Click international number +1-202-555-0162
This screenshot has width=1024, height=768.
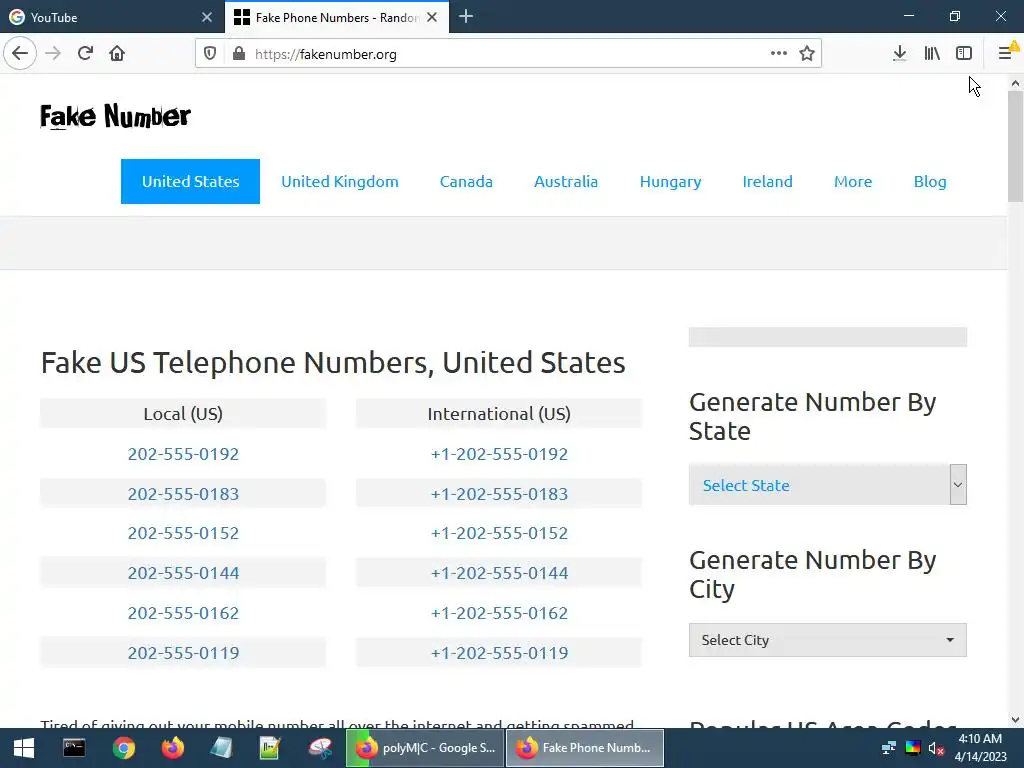[500, 613]
